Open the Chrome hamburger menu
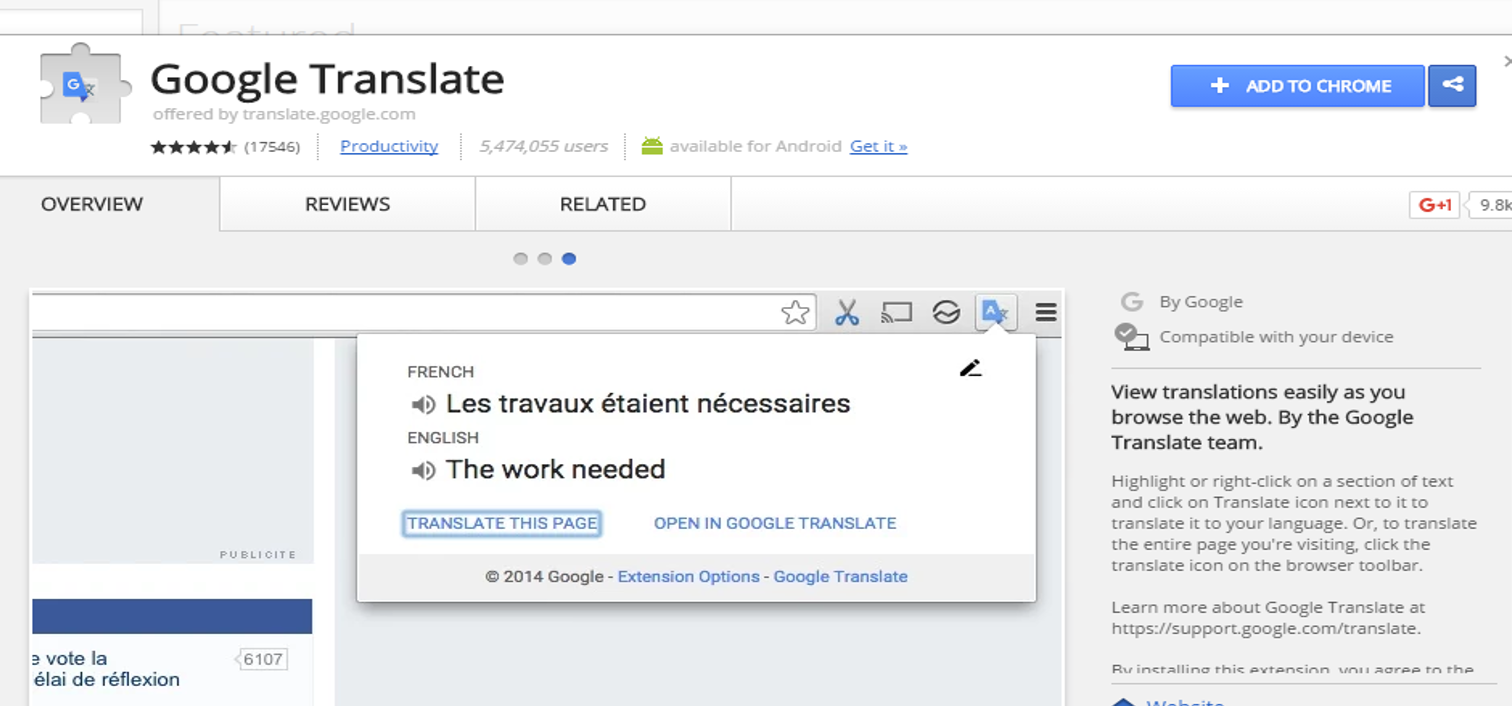The height and width of the screenshot is (706, 1512). point(1046,313)
